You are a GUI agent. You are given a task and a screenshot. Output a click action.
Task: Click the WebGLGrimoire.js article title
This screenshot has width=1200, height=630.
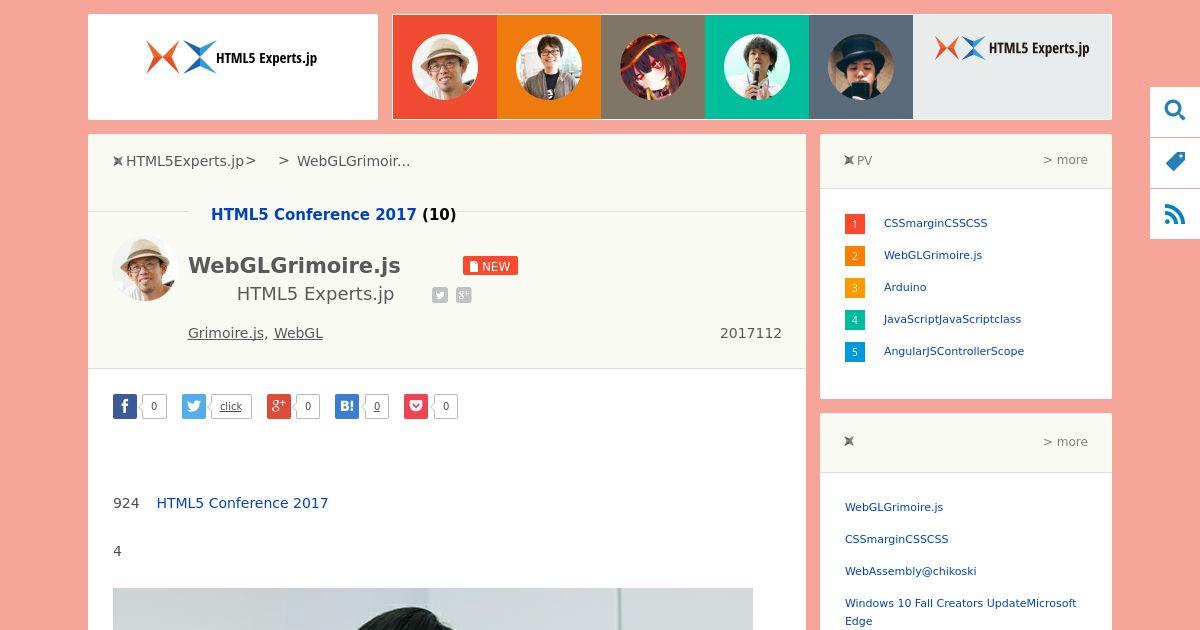(294, 265)
